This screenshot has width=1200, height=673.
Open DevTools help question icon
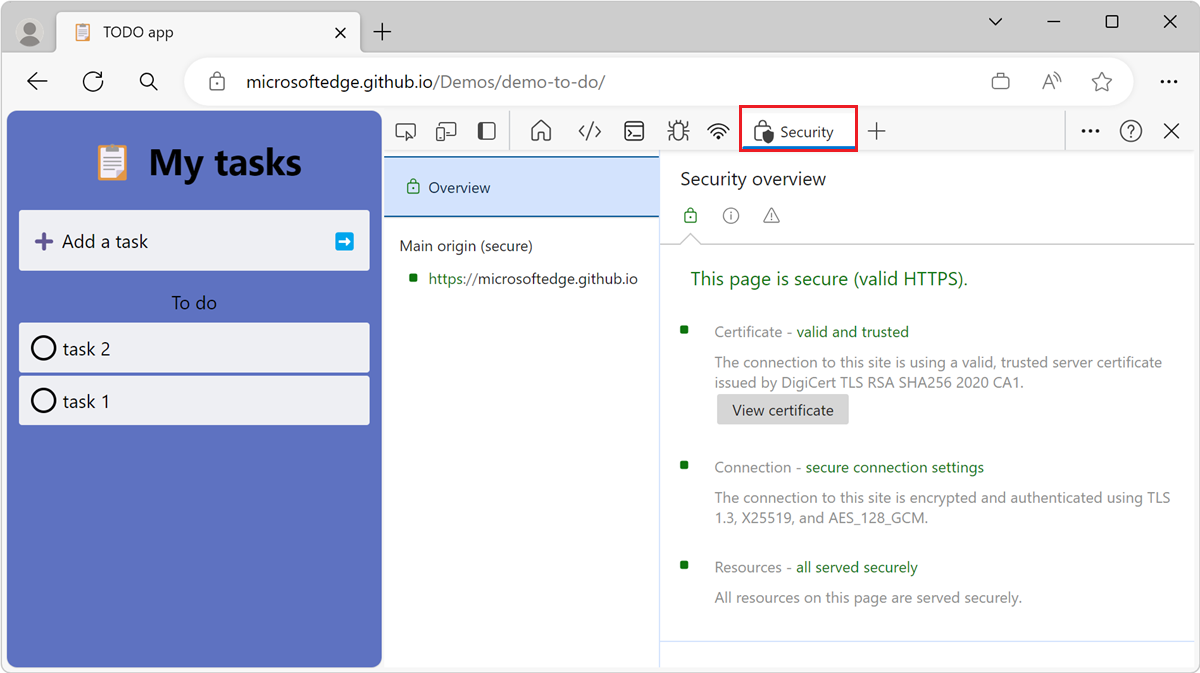point(1131,131)
